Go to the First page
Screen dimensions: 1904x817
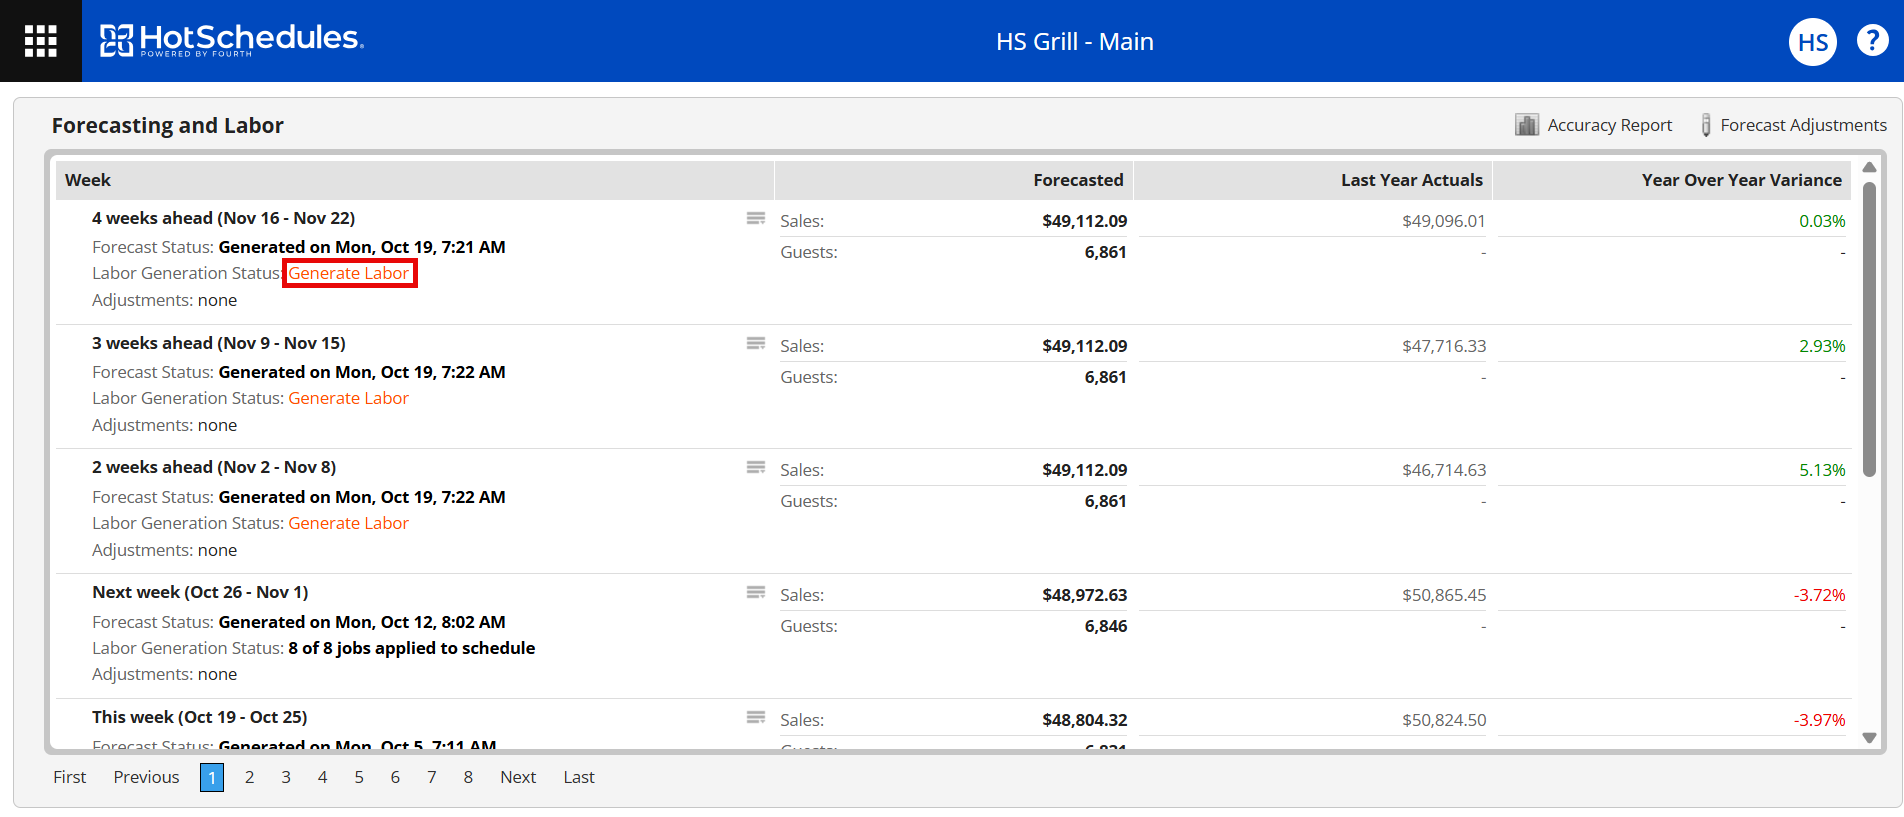pyautogui.click(x=70, y=777)
